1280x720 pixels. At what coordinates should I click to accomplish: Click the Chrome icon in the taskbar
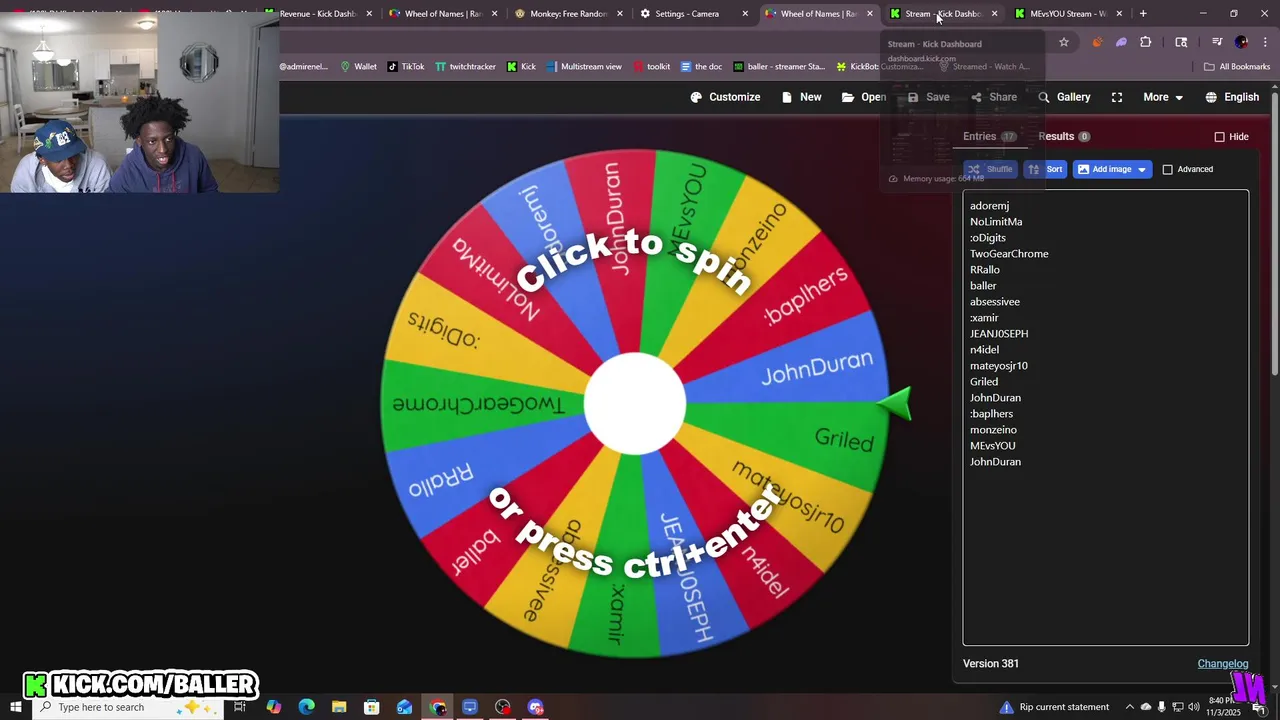(438, 707)
